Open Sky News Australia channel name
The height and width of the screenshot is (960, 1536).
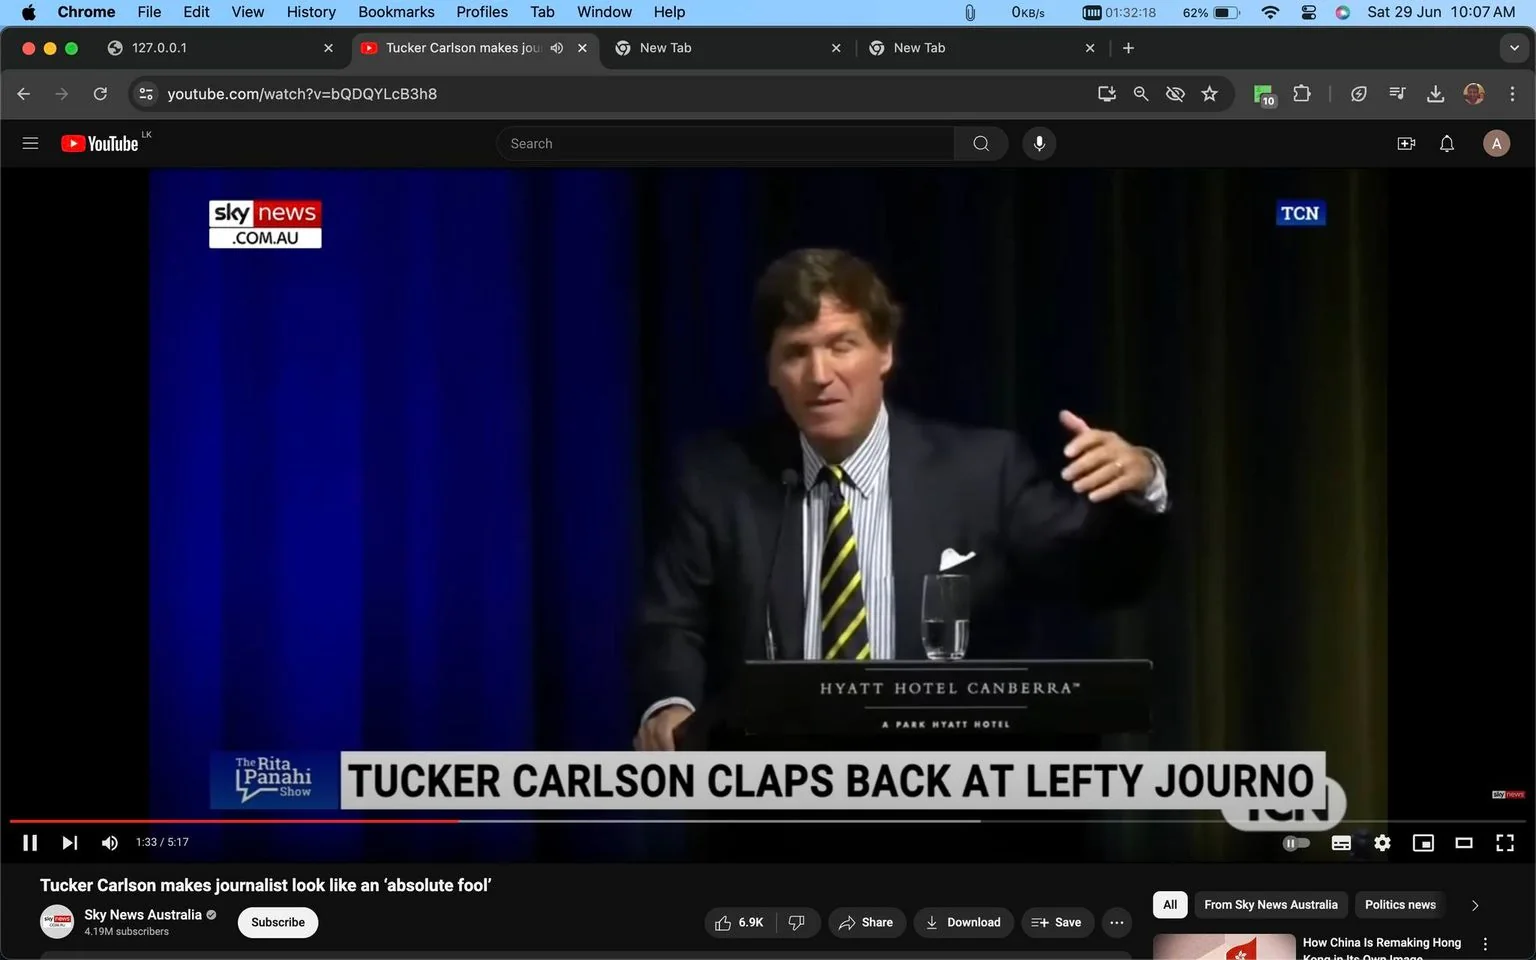[143, 914]
